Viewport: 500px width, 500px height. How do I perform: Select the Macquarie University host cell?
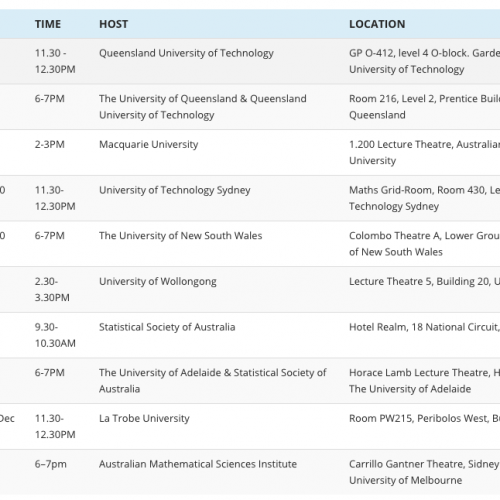[x=149, y=145]
